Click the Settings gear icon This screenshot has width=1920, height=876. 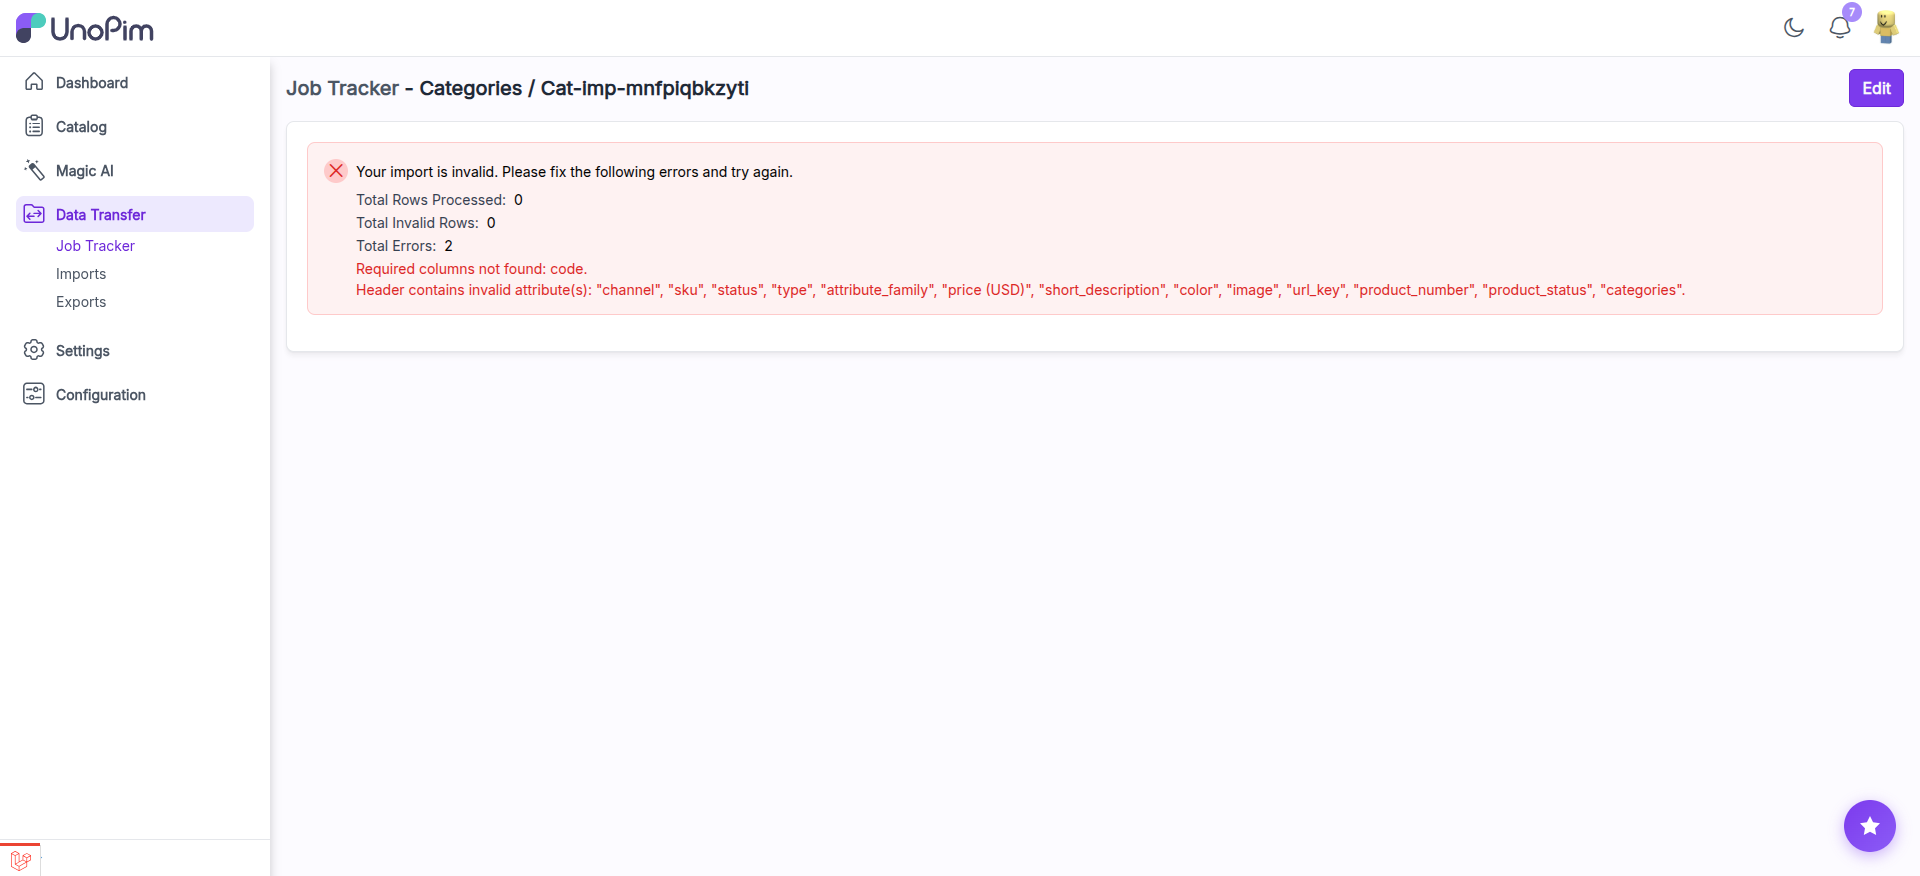[x=34, y=350]
